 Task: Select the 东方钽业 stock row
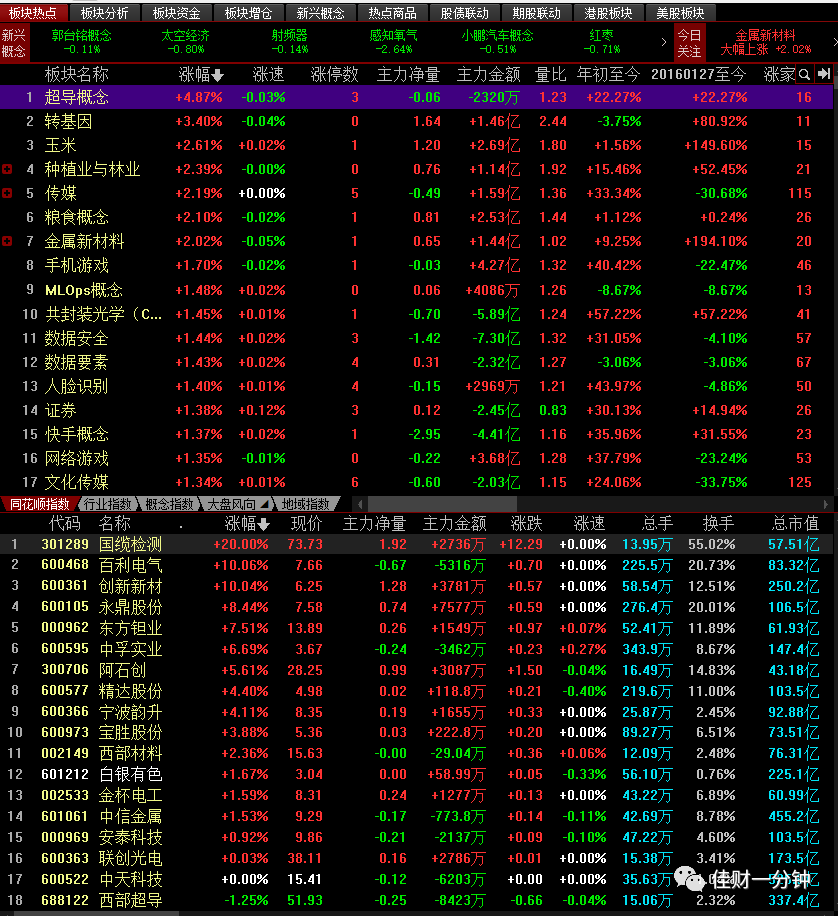pos(416,629)
